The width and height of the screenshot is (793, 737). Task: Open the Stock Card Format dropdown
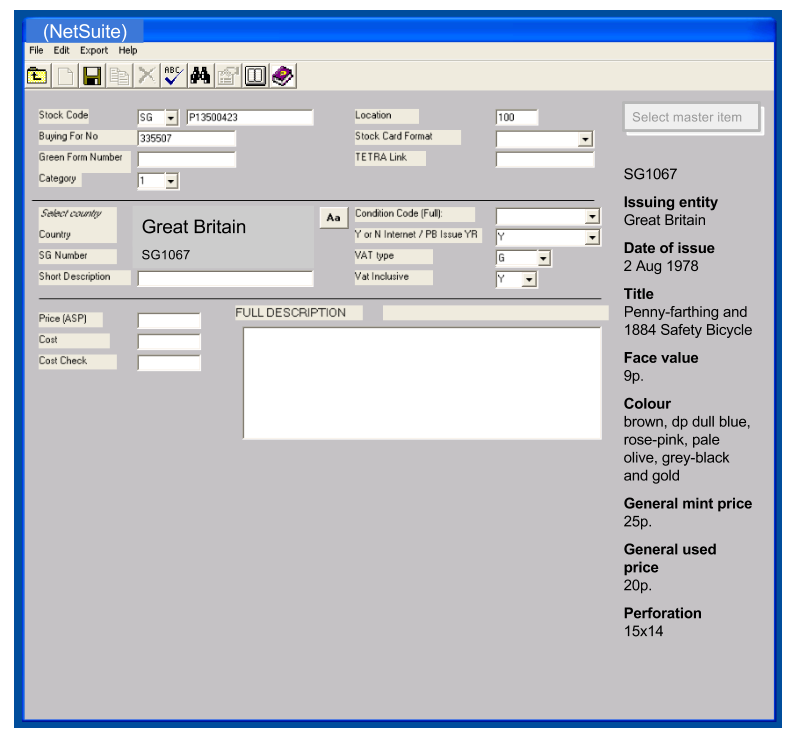[585, 139]
